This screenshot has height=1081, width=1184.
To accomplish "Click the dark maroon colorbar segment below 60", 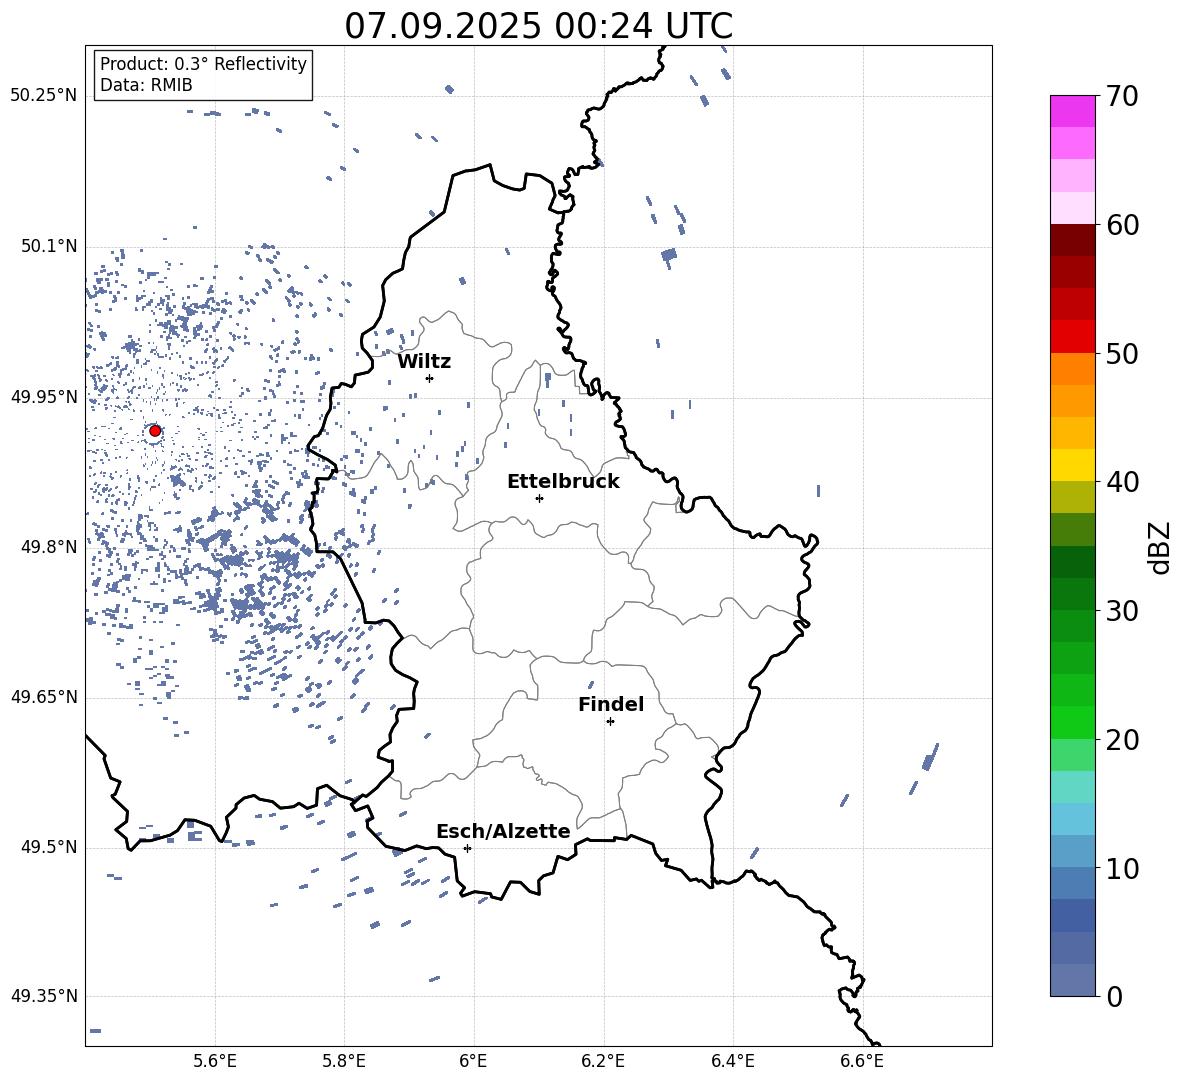I will 1073,239.
